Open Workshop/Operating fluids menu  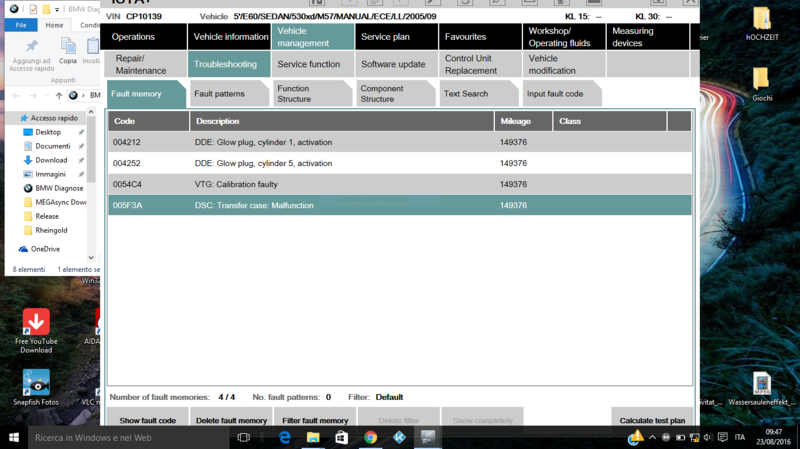click(x=564, y=37)
